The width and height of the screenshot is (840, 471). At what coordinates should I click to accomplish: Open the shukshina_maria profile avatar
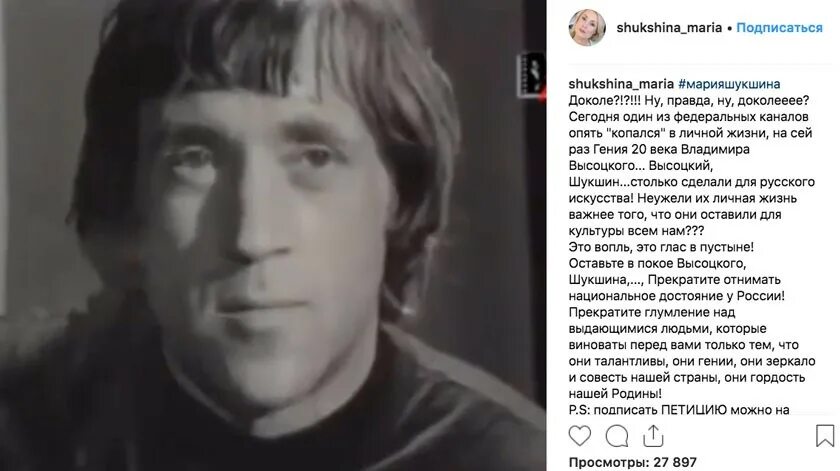pyautogui.click(x=587, y=27)
